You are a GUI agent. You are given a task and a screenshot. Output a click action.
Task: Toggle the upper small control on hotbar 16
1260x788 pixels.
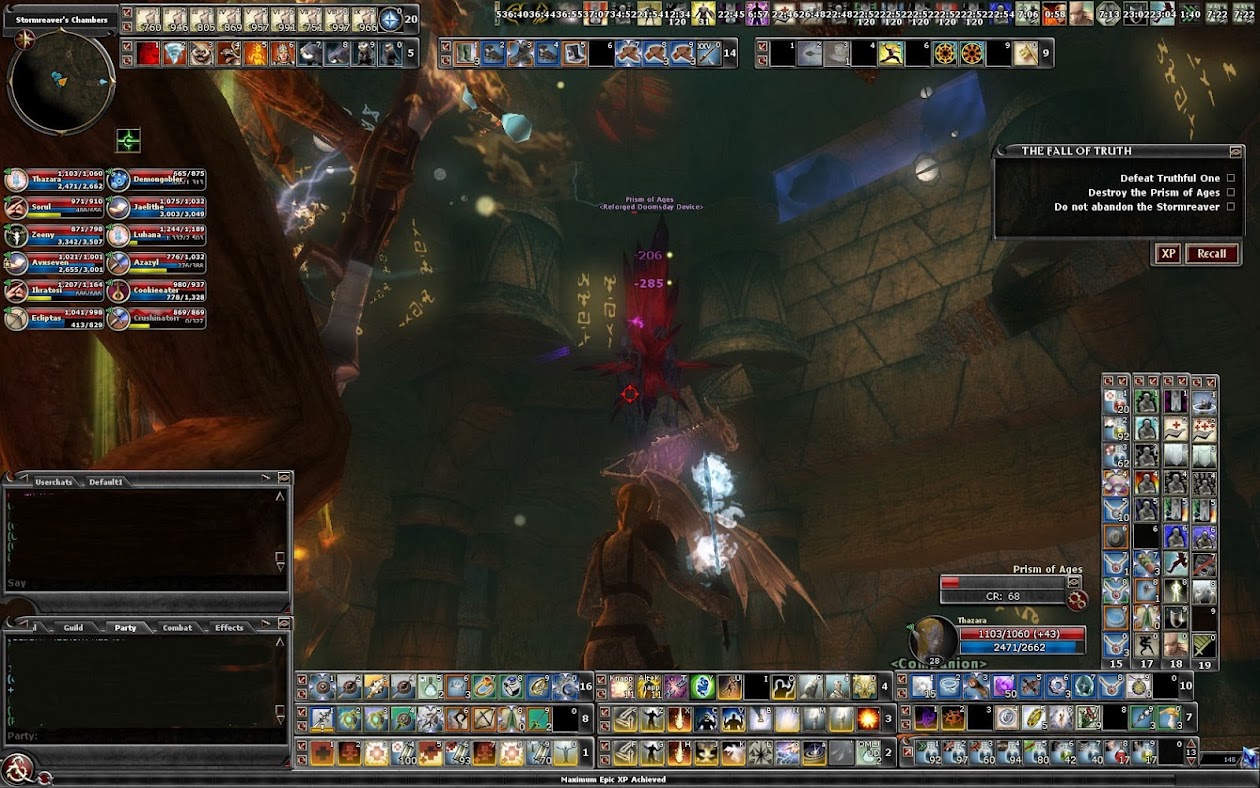click(x=302, y=679)
